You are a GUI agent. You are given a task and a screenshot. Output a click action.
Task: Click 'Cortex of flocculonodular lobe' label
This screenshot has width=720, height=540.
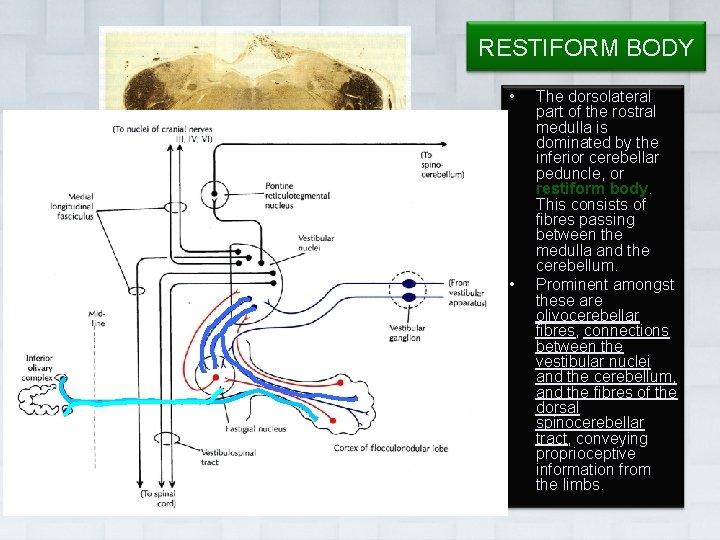pyautogui.click(x=391, y=448)
